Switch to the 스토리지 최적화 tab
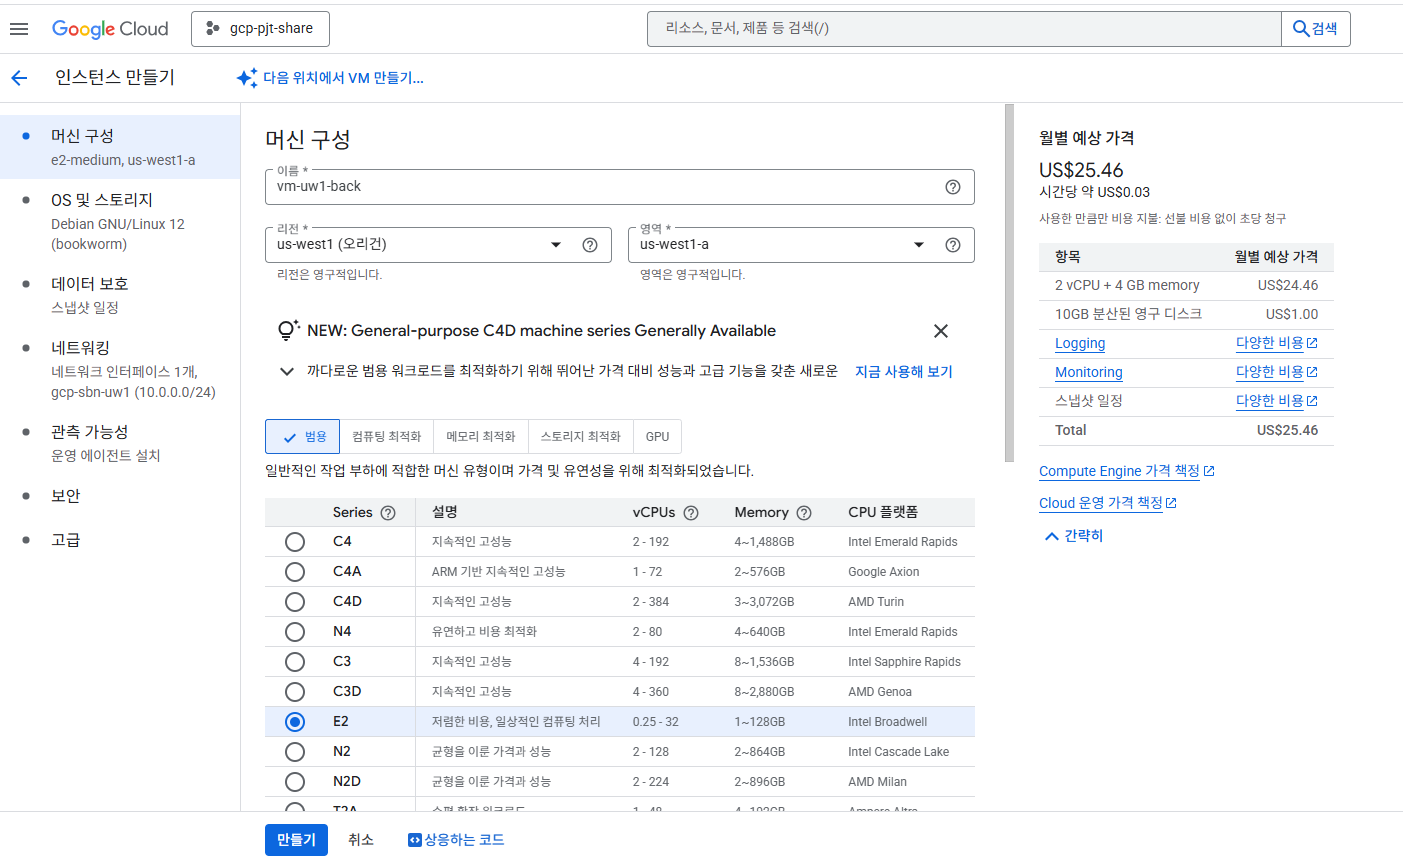This screenshot has width=1403, height=861. (581, 437)
